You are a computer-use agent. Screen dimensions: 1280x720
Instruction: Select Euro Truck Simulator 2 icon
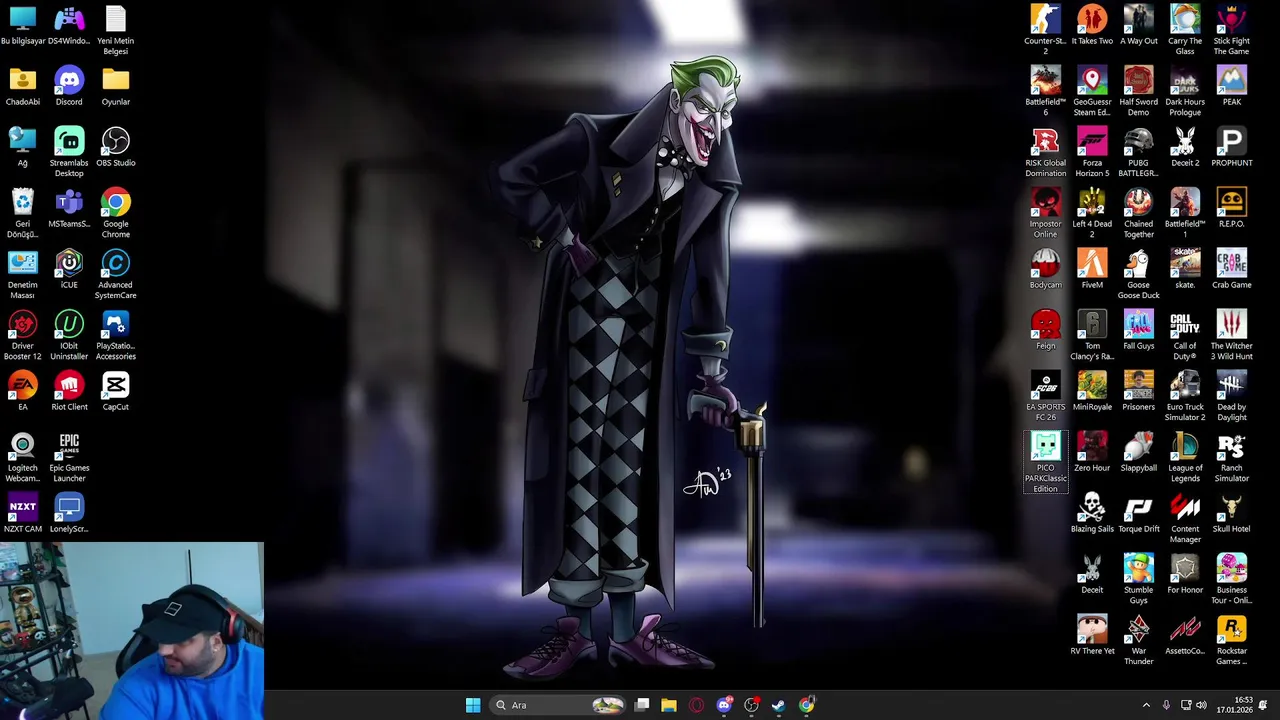pos(1185,396)
